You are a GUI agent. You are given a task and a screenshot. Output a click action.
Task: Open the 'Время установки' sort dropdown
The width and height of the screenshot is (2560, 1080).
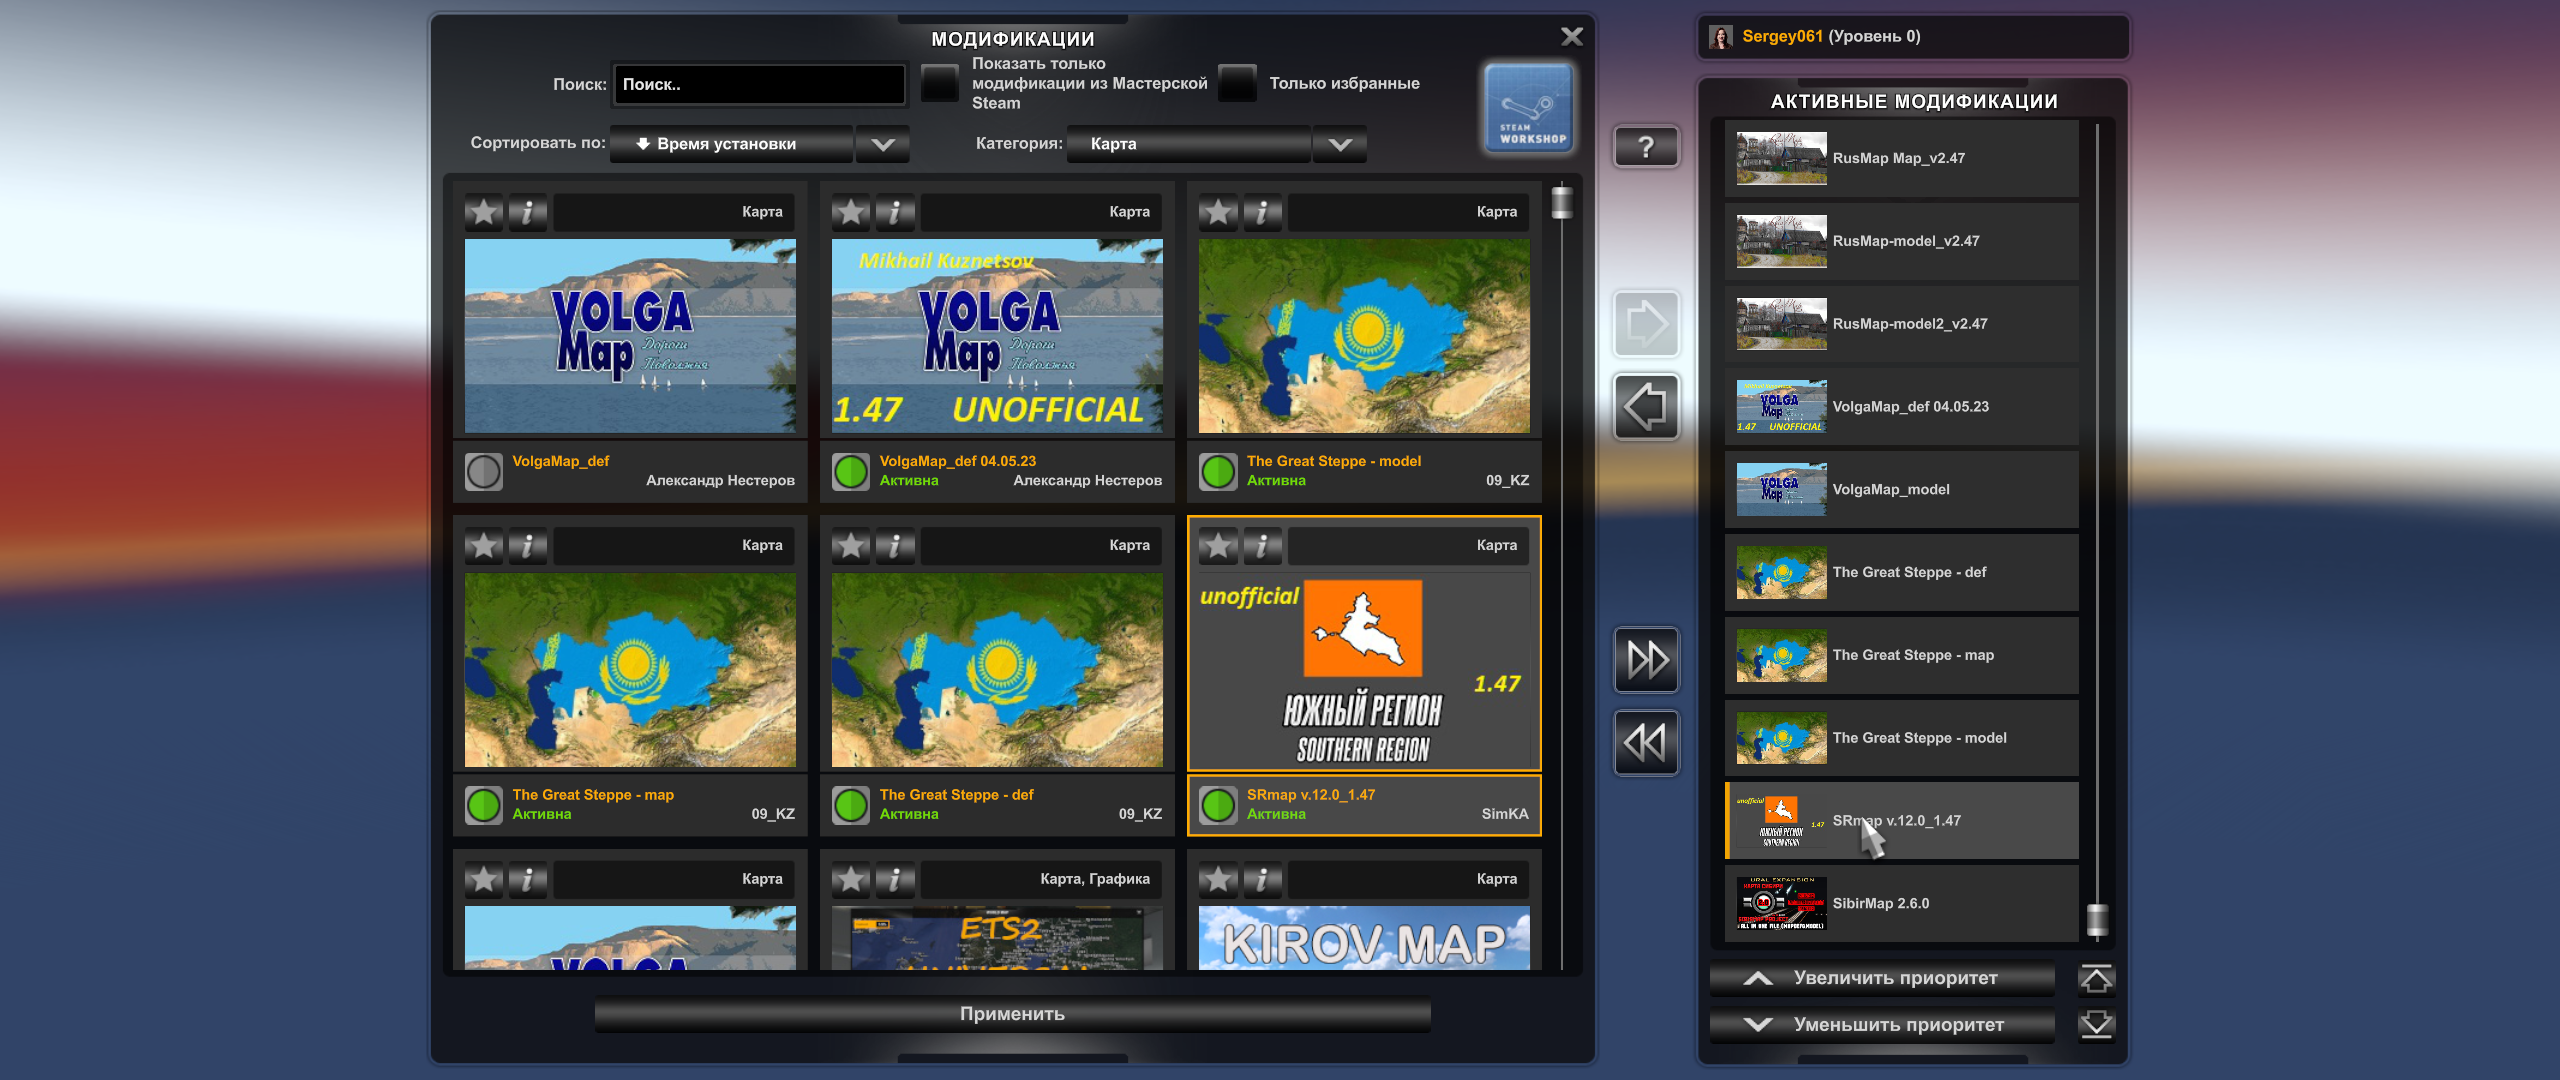(x=732, y=144)
